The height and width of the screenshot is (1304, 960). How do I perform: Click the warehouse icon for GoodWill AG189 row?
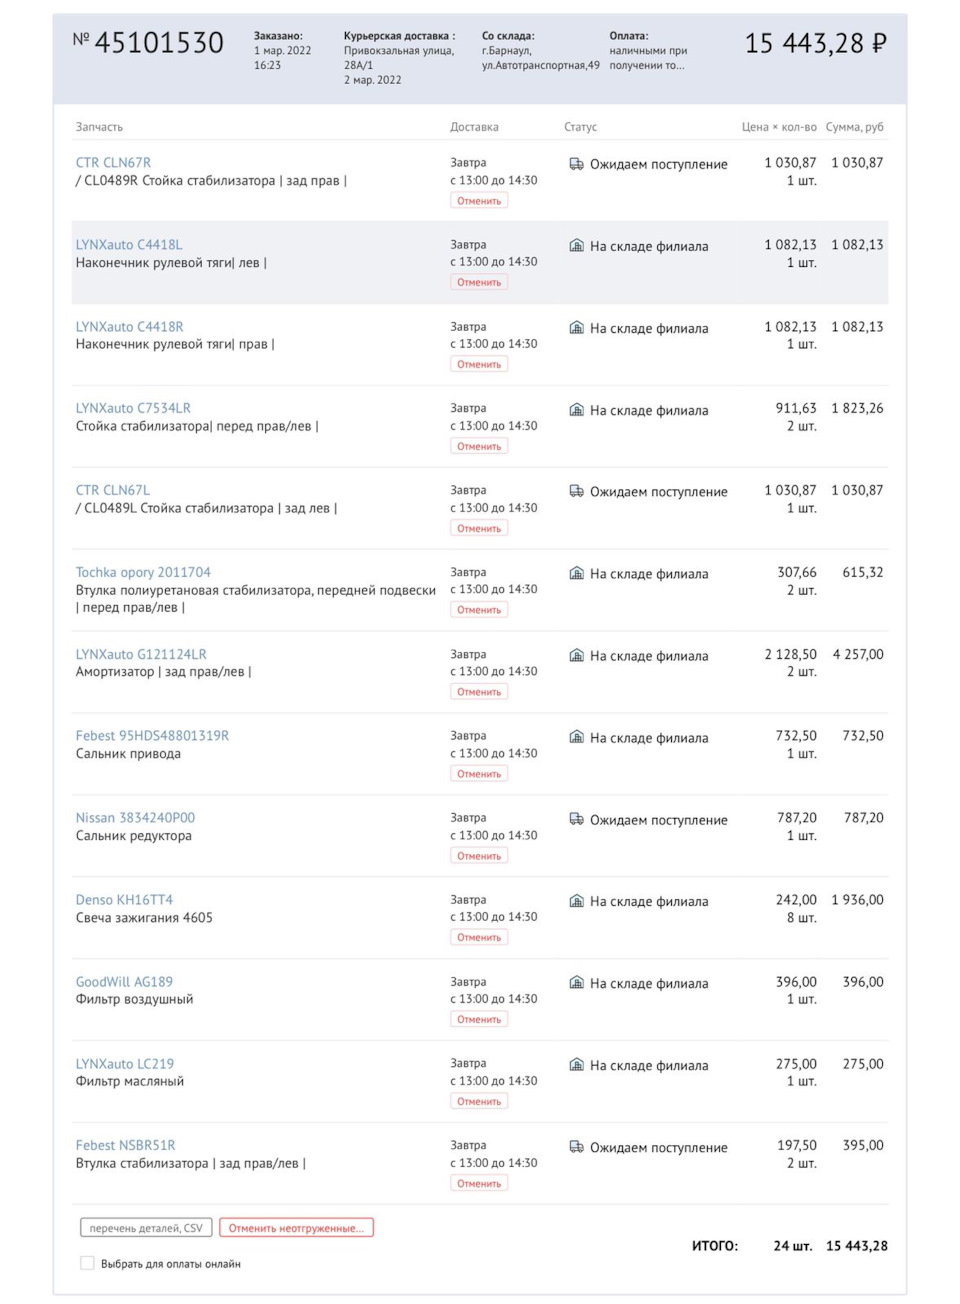point(576,983)
